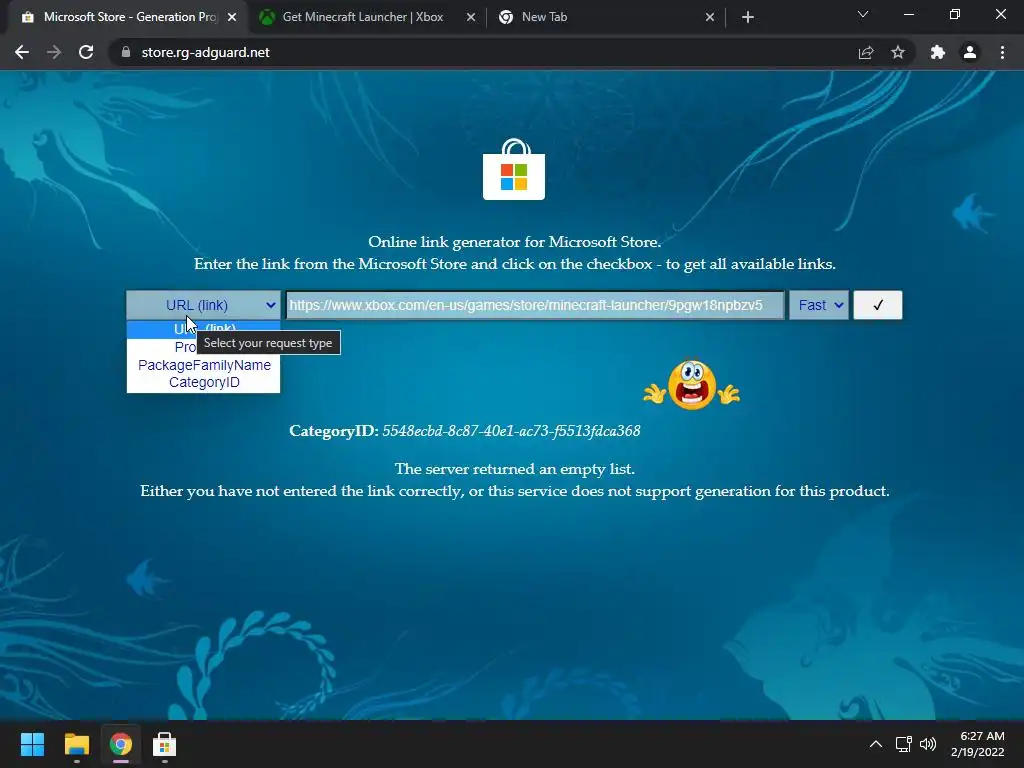Switch to the New Tab tab
Image resolution: width=1024 pixels, height=768 pixels.
544,17
